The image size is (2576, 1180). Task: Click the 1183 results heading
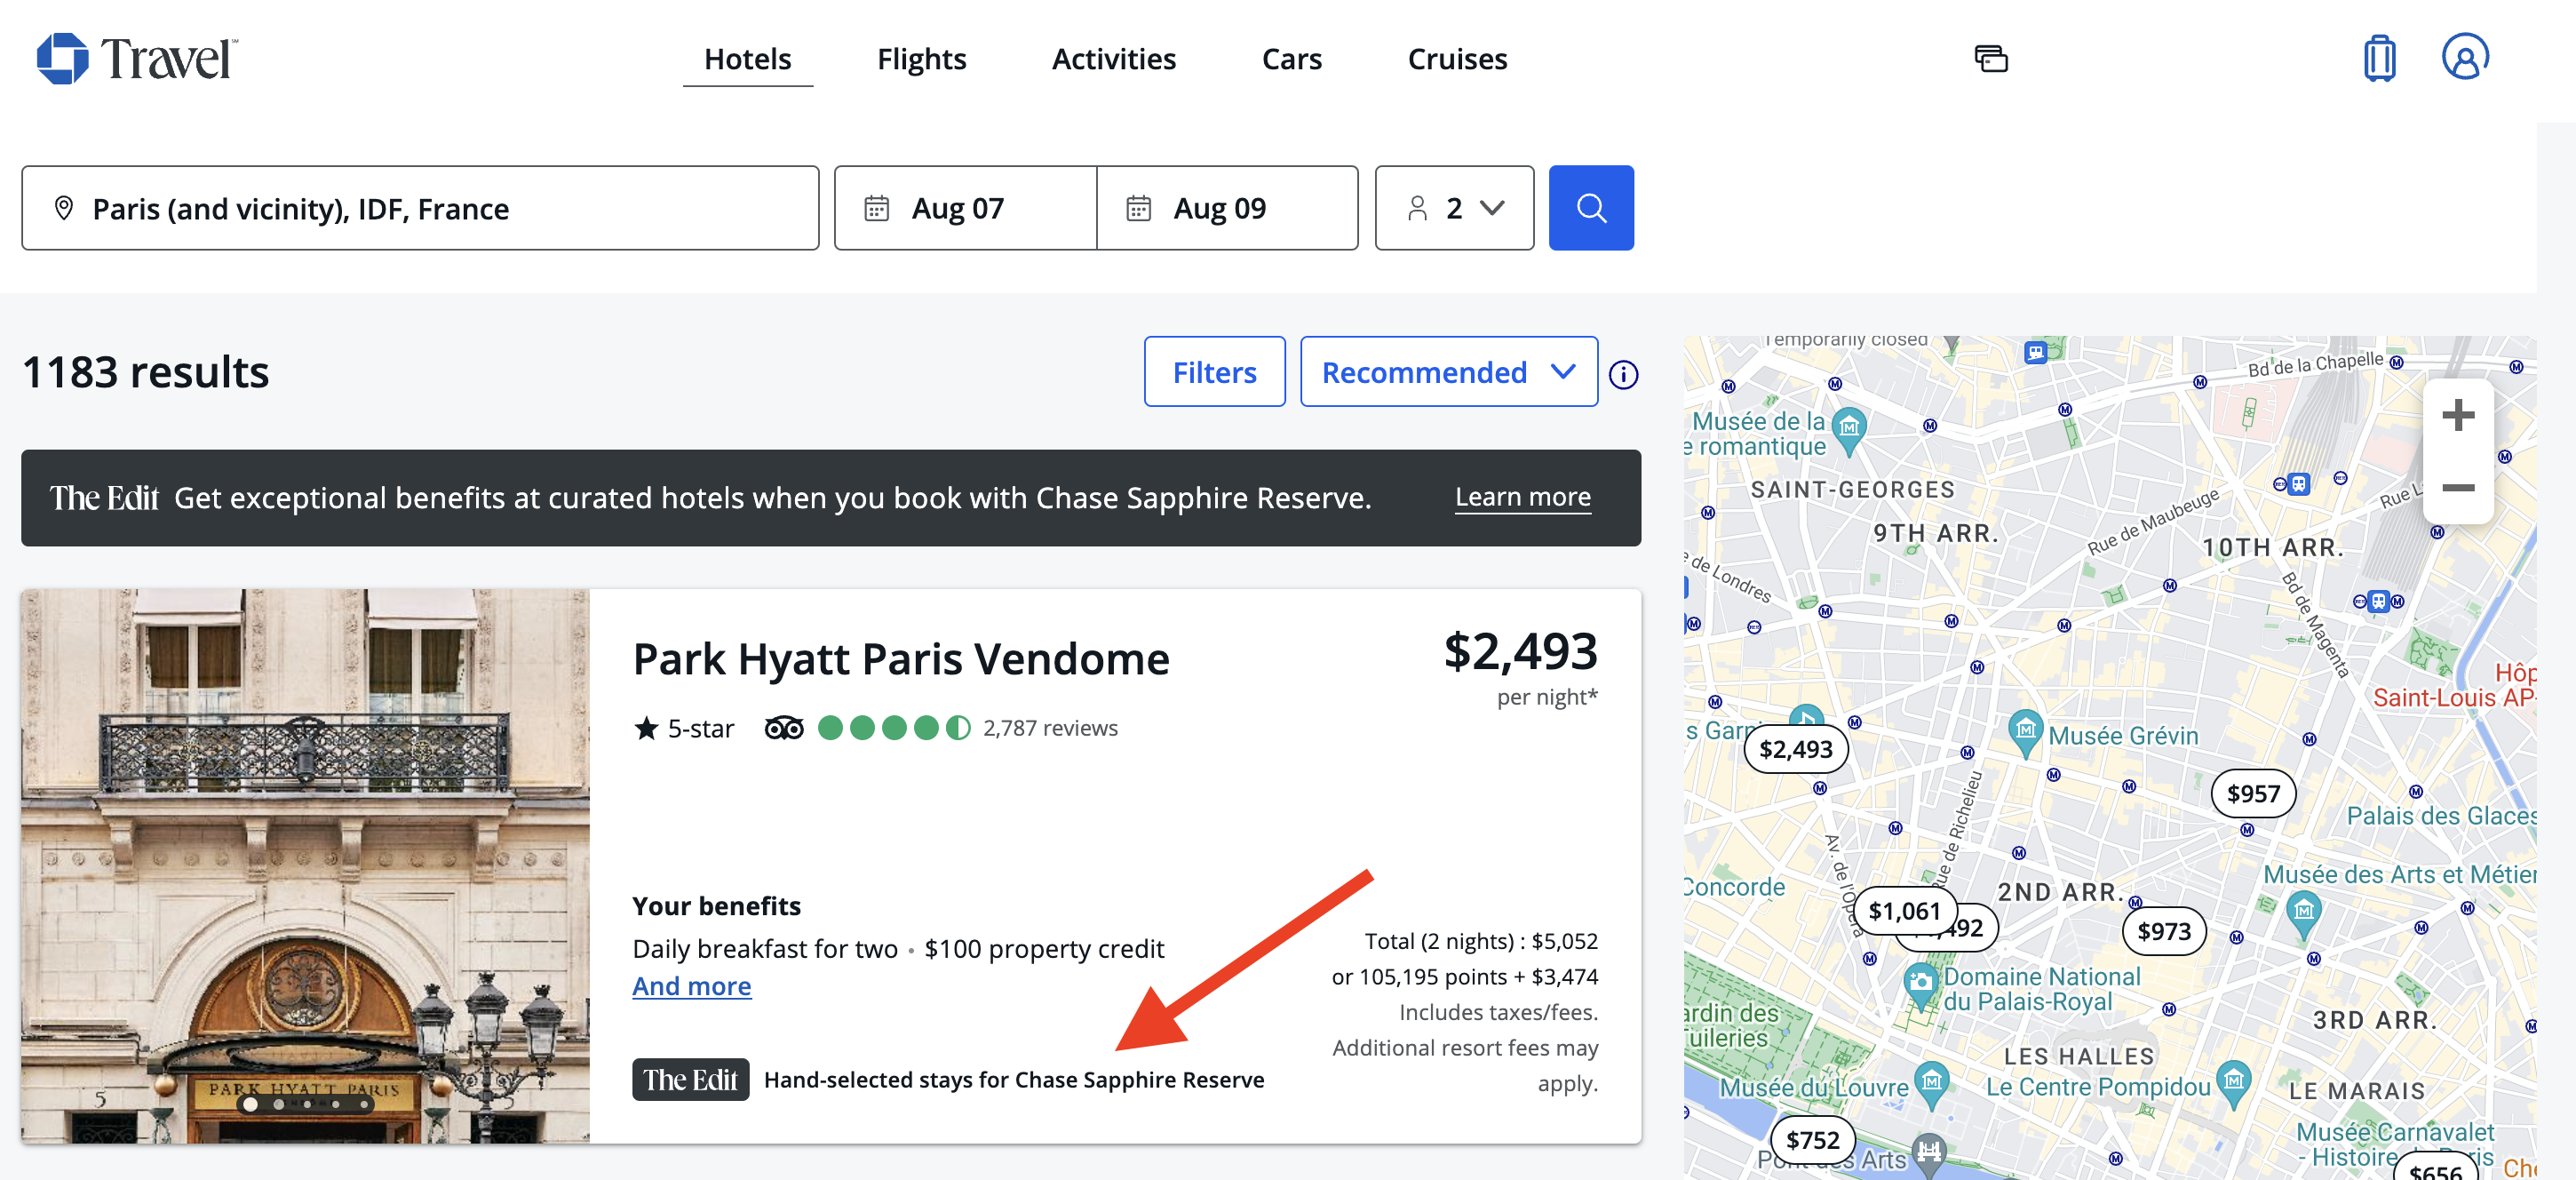point(145,372)
